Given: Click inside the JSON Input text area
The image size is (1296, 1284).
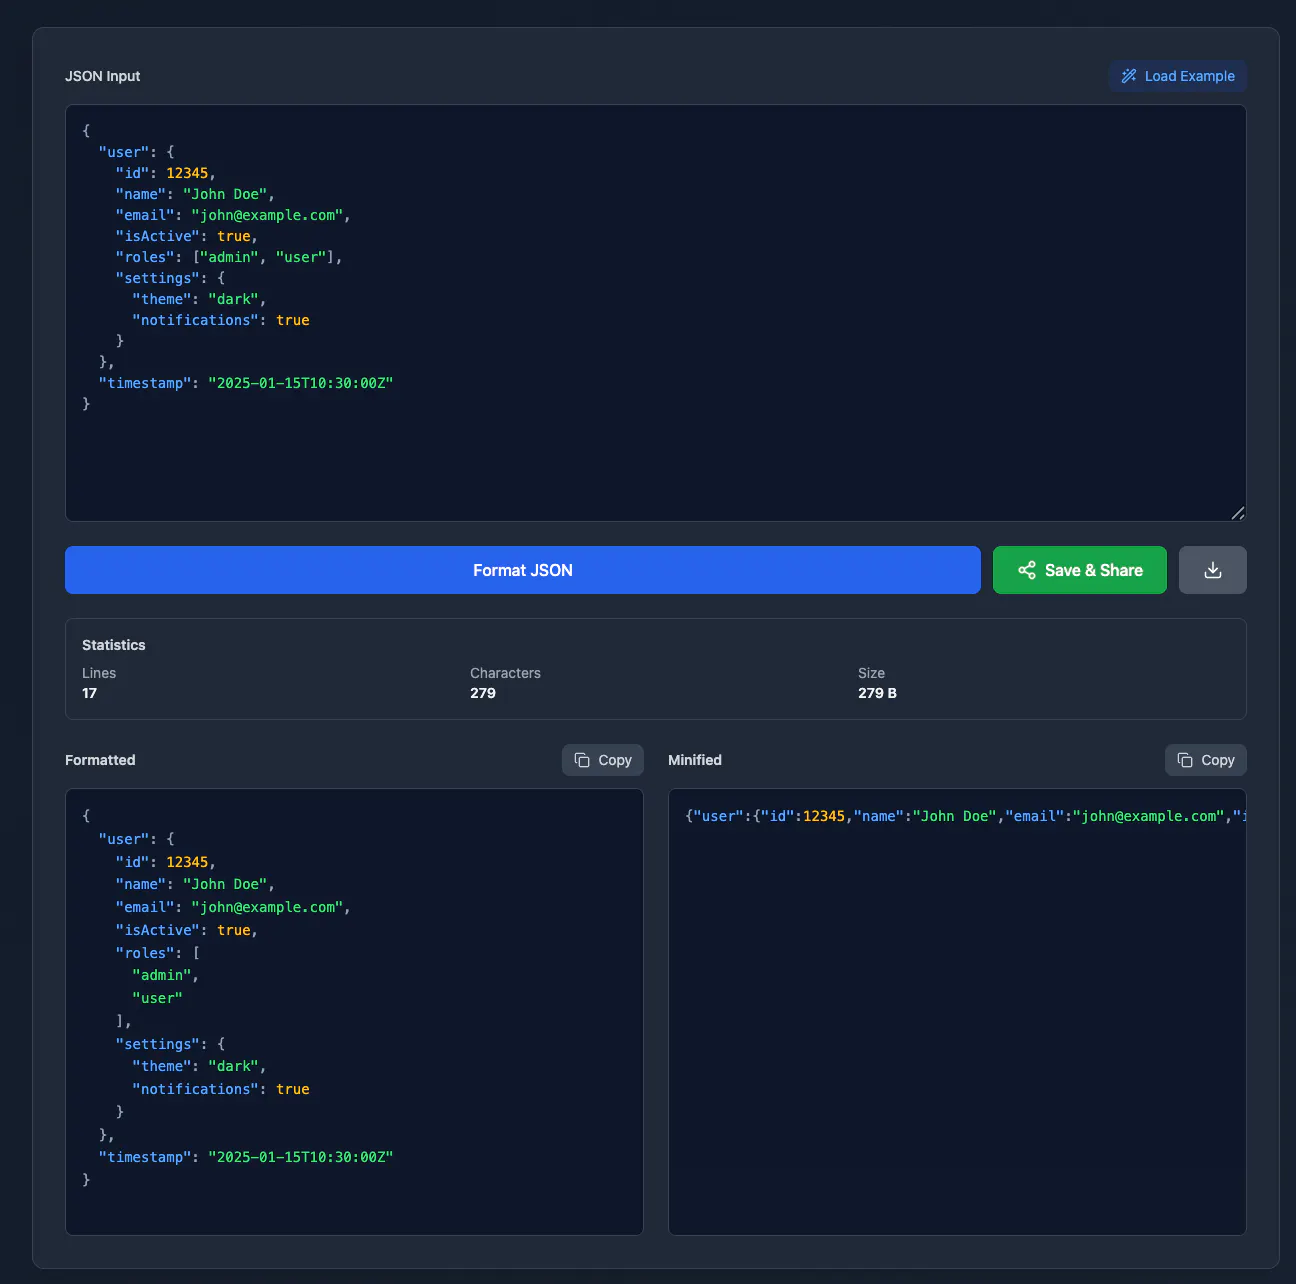Looking at the screenshot, I should pyautogui.click(x=656, y=313).
